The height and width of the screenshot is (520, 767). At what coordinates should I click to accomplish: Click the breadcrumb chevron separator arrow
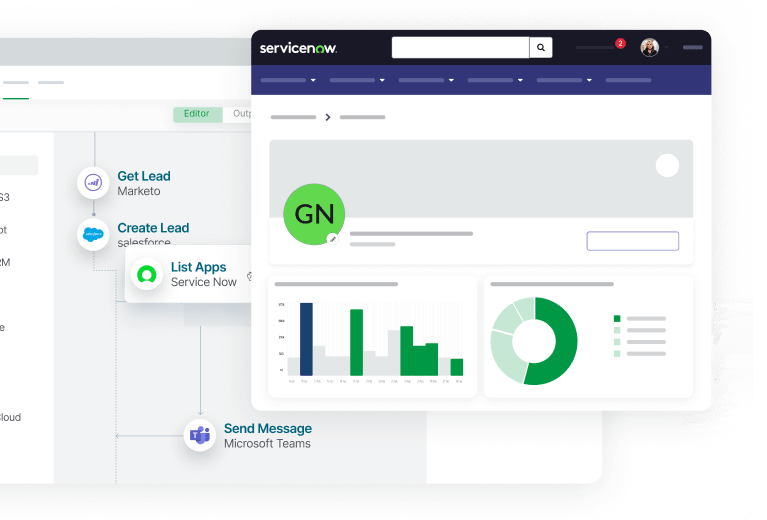[x=328, y=117]
